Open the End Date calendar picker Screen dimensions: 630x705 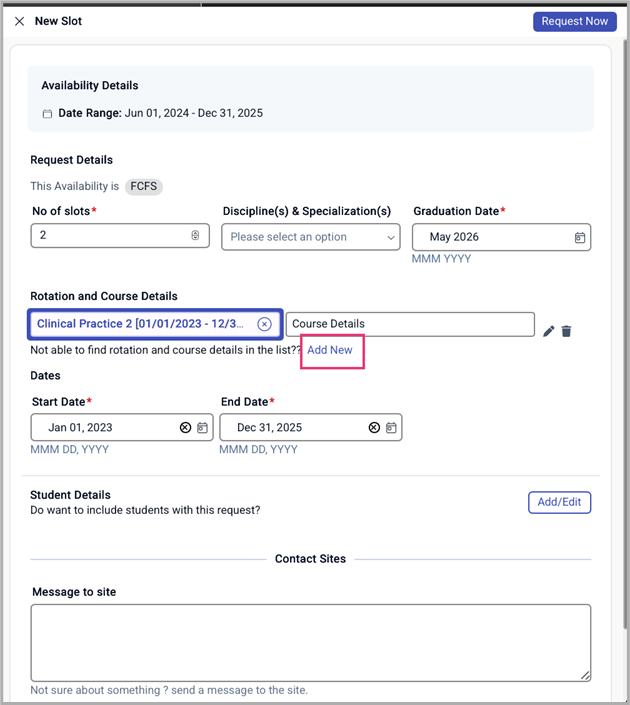click(391, 427)
